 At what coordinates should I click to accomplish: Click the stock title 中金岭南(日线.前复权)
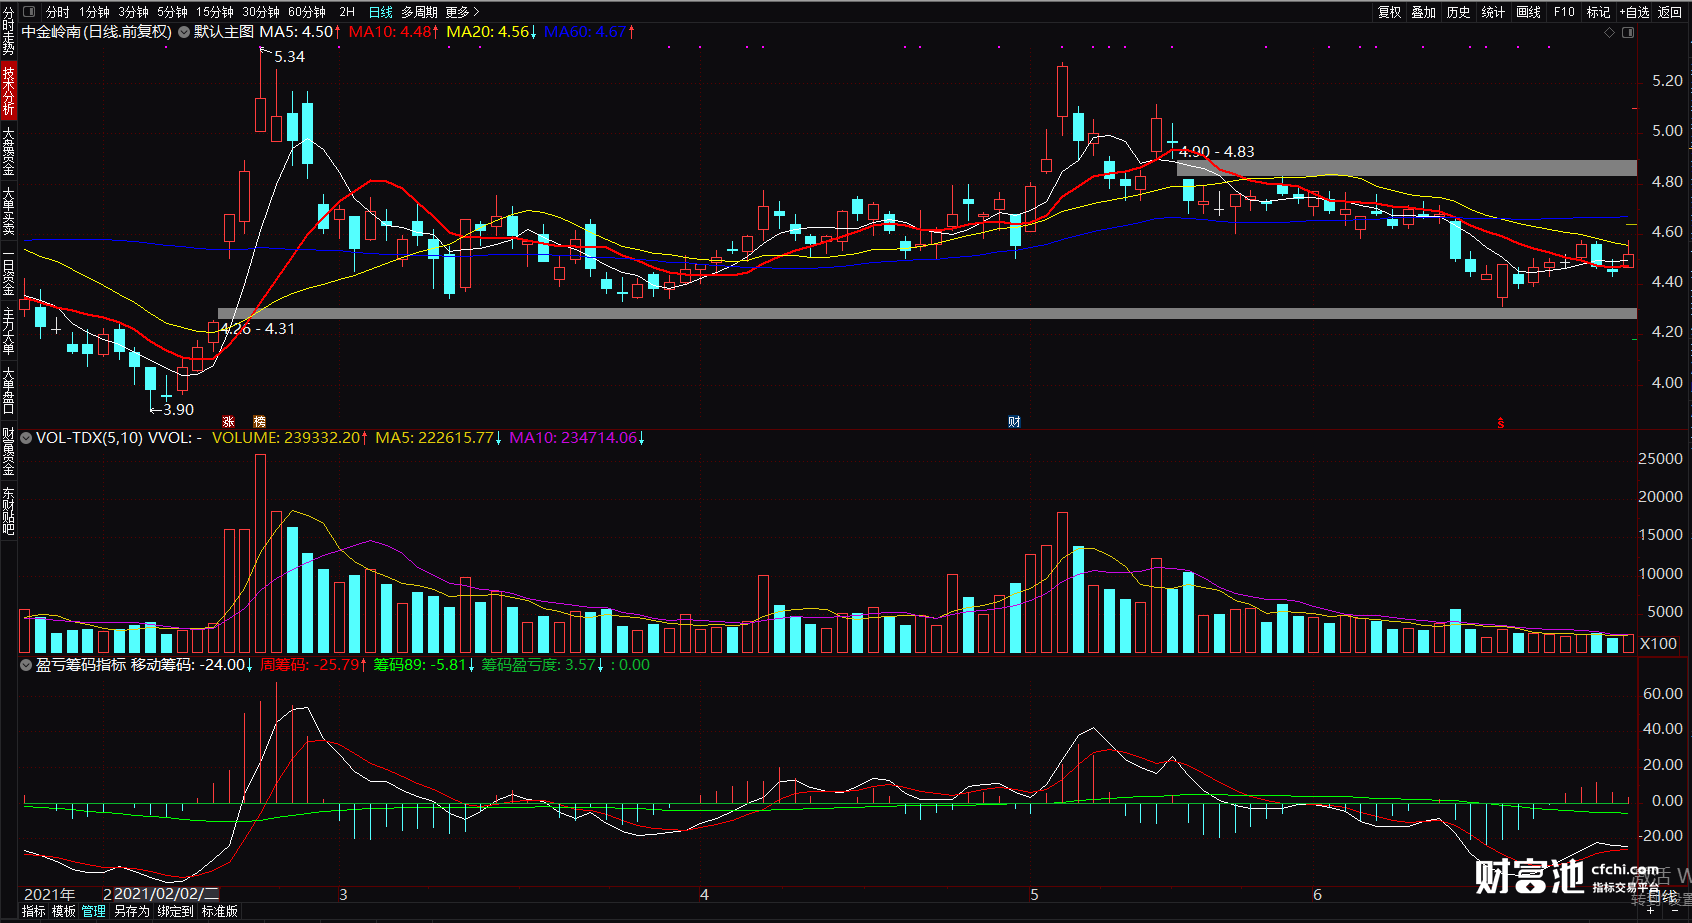pyautogui.click(x=97, y=32)
